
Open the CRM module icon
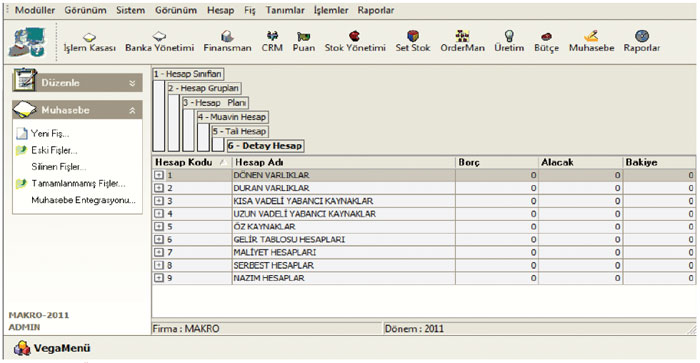point(272,36)
